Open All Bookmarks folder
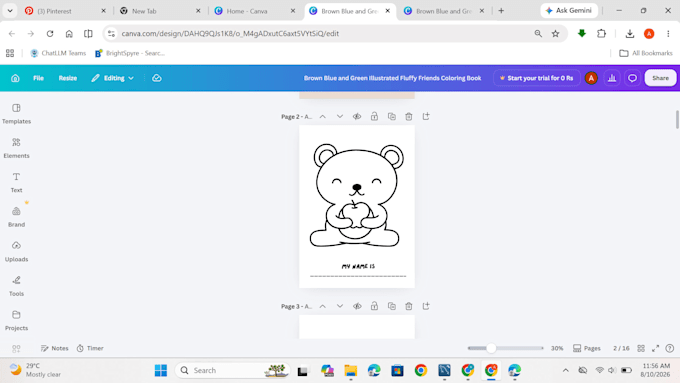Viewport: 680px width, 383px height. [646, 53]
